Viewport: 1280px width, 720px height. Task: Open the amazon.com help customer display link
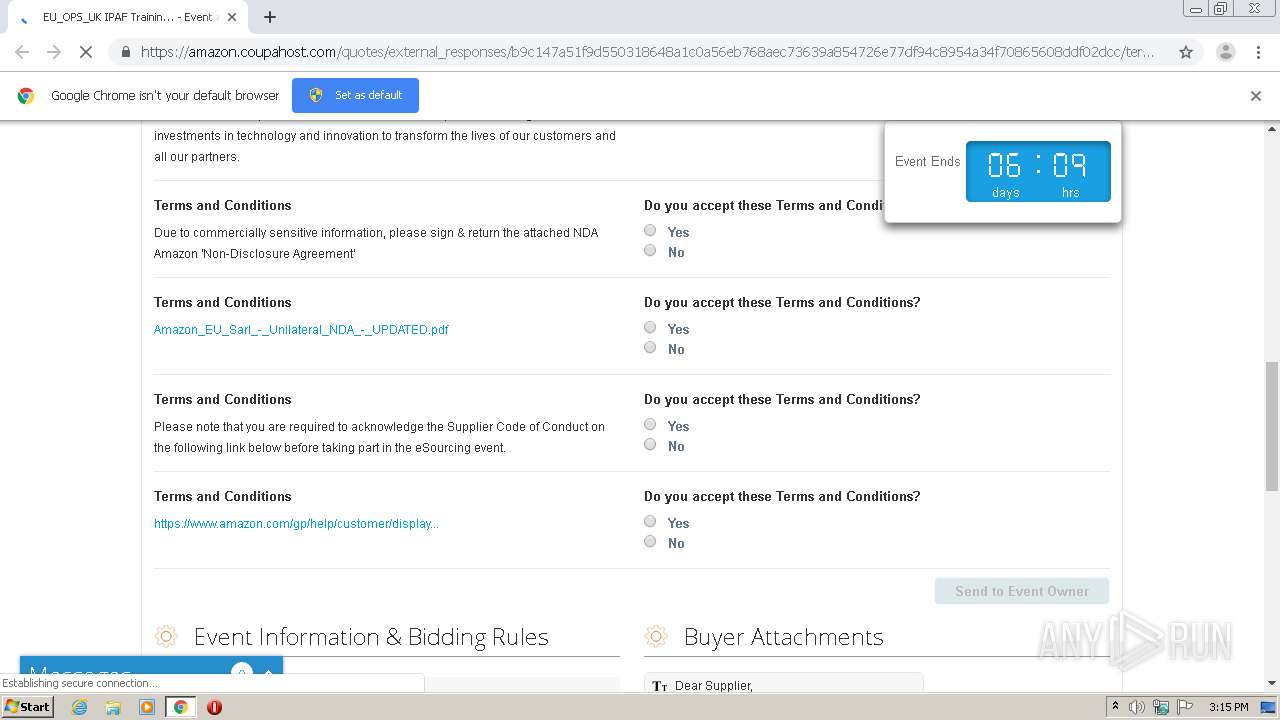[296, 524]
